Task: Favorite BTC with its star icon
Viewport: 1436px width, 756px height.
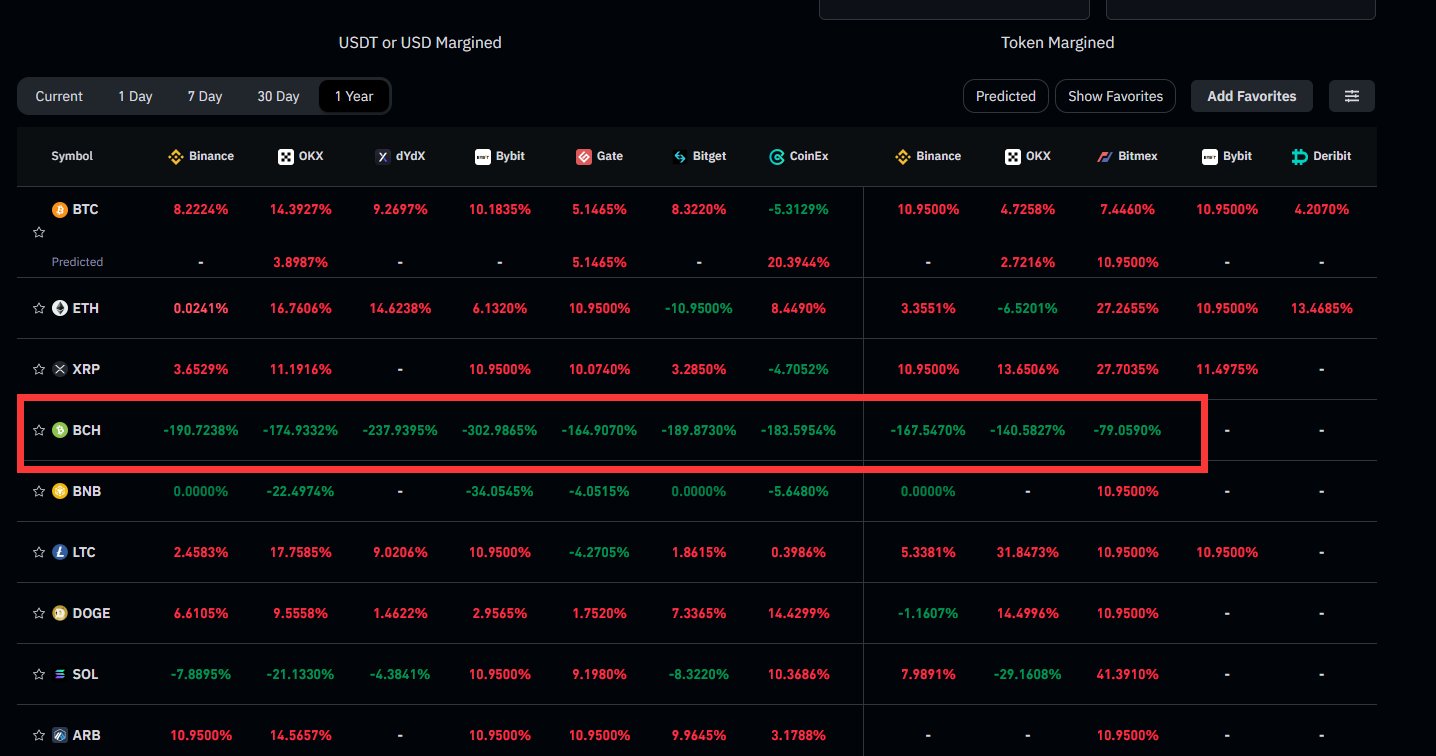Action: 39,232
